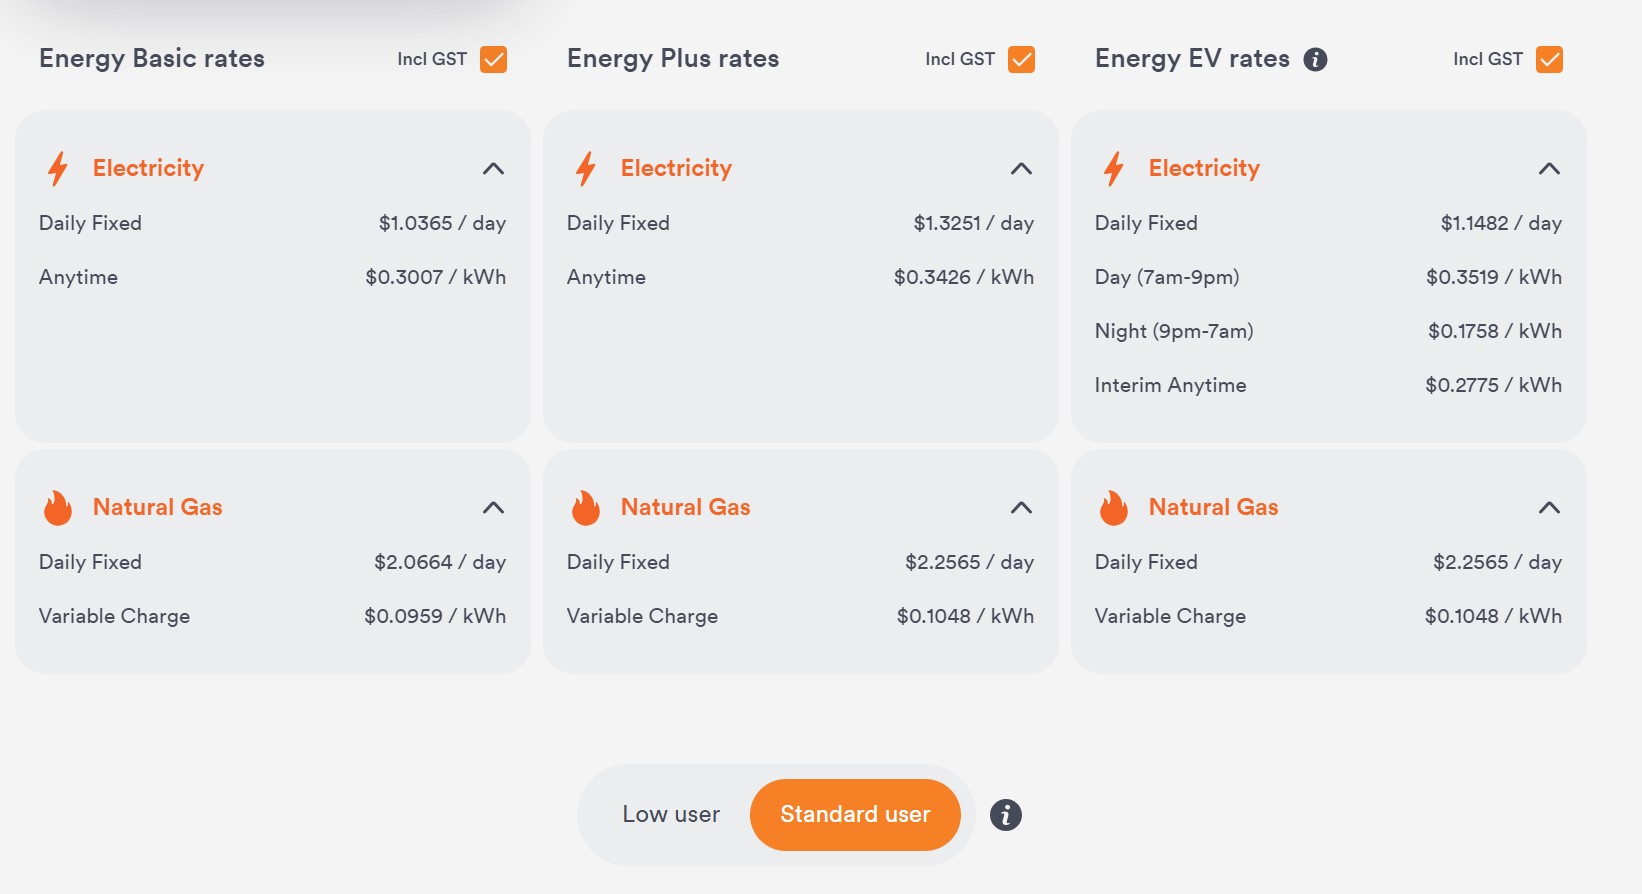Collapse the Energy Basic Electricity section
Screen dimensions: 1642x894
coord(493,168)
